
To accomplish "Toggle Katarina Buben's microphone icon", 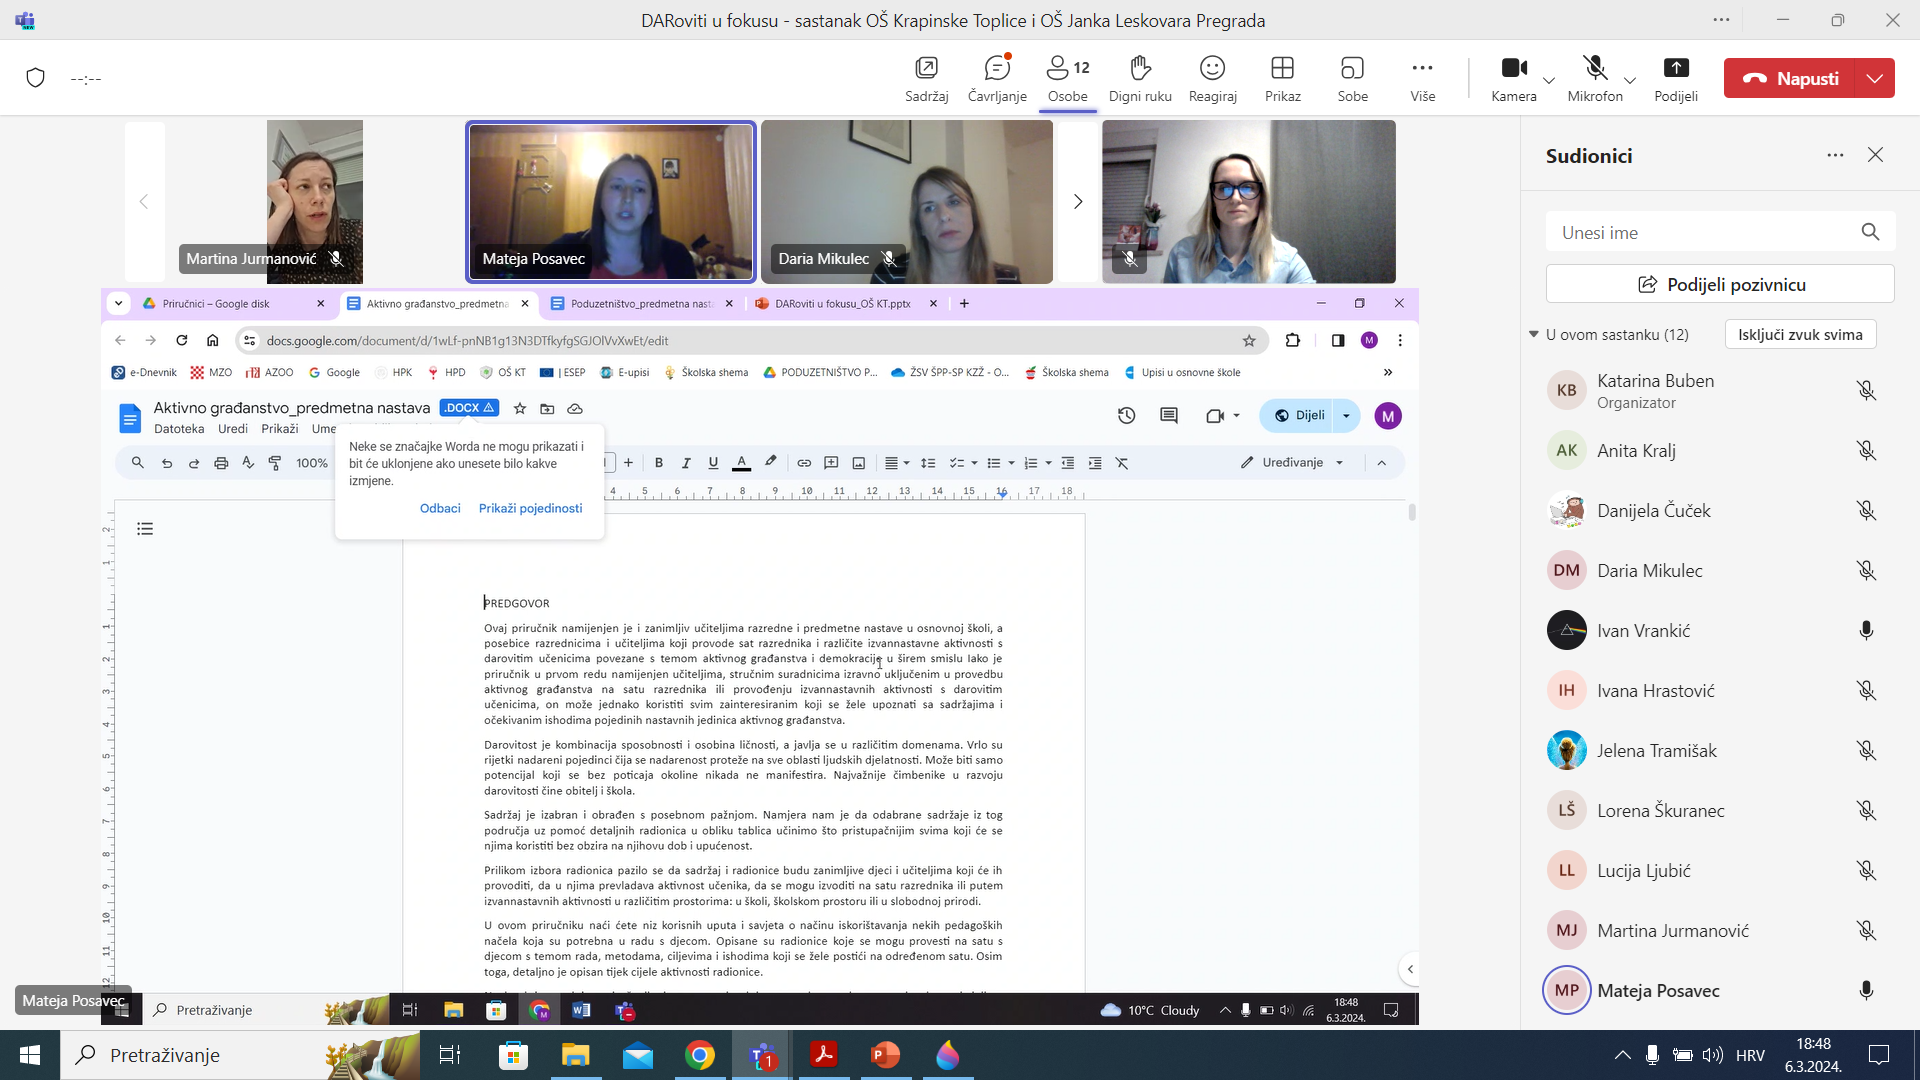I will coord(1865,391).
